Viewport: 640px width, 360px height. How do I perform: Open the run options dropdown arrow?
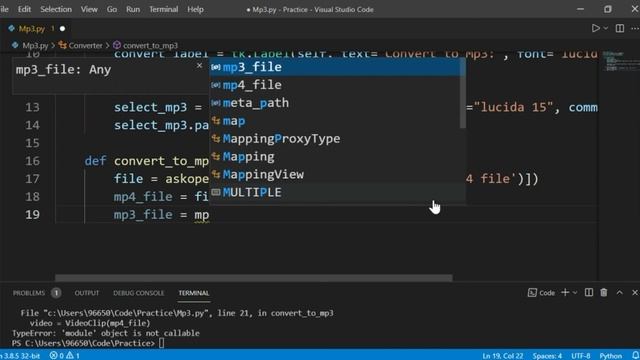[x=606, y=28]
